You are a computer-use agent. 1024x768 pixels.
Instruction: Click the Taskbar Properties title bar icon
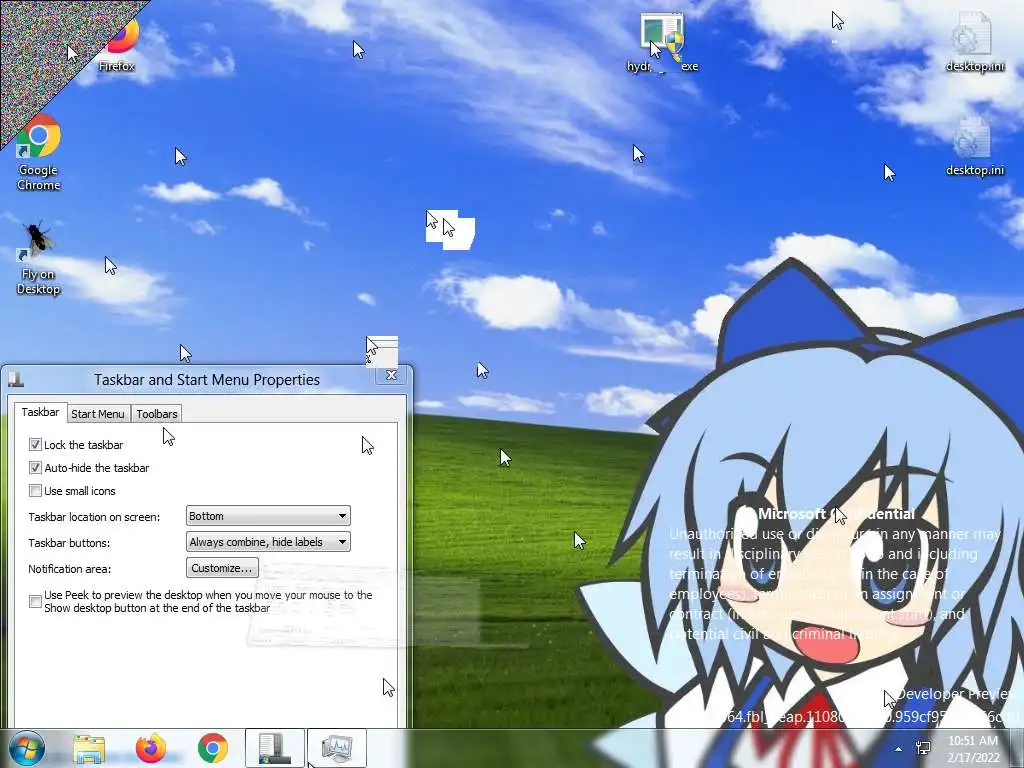tap(16, 379)
